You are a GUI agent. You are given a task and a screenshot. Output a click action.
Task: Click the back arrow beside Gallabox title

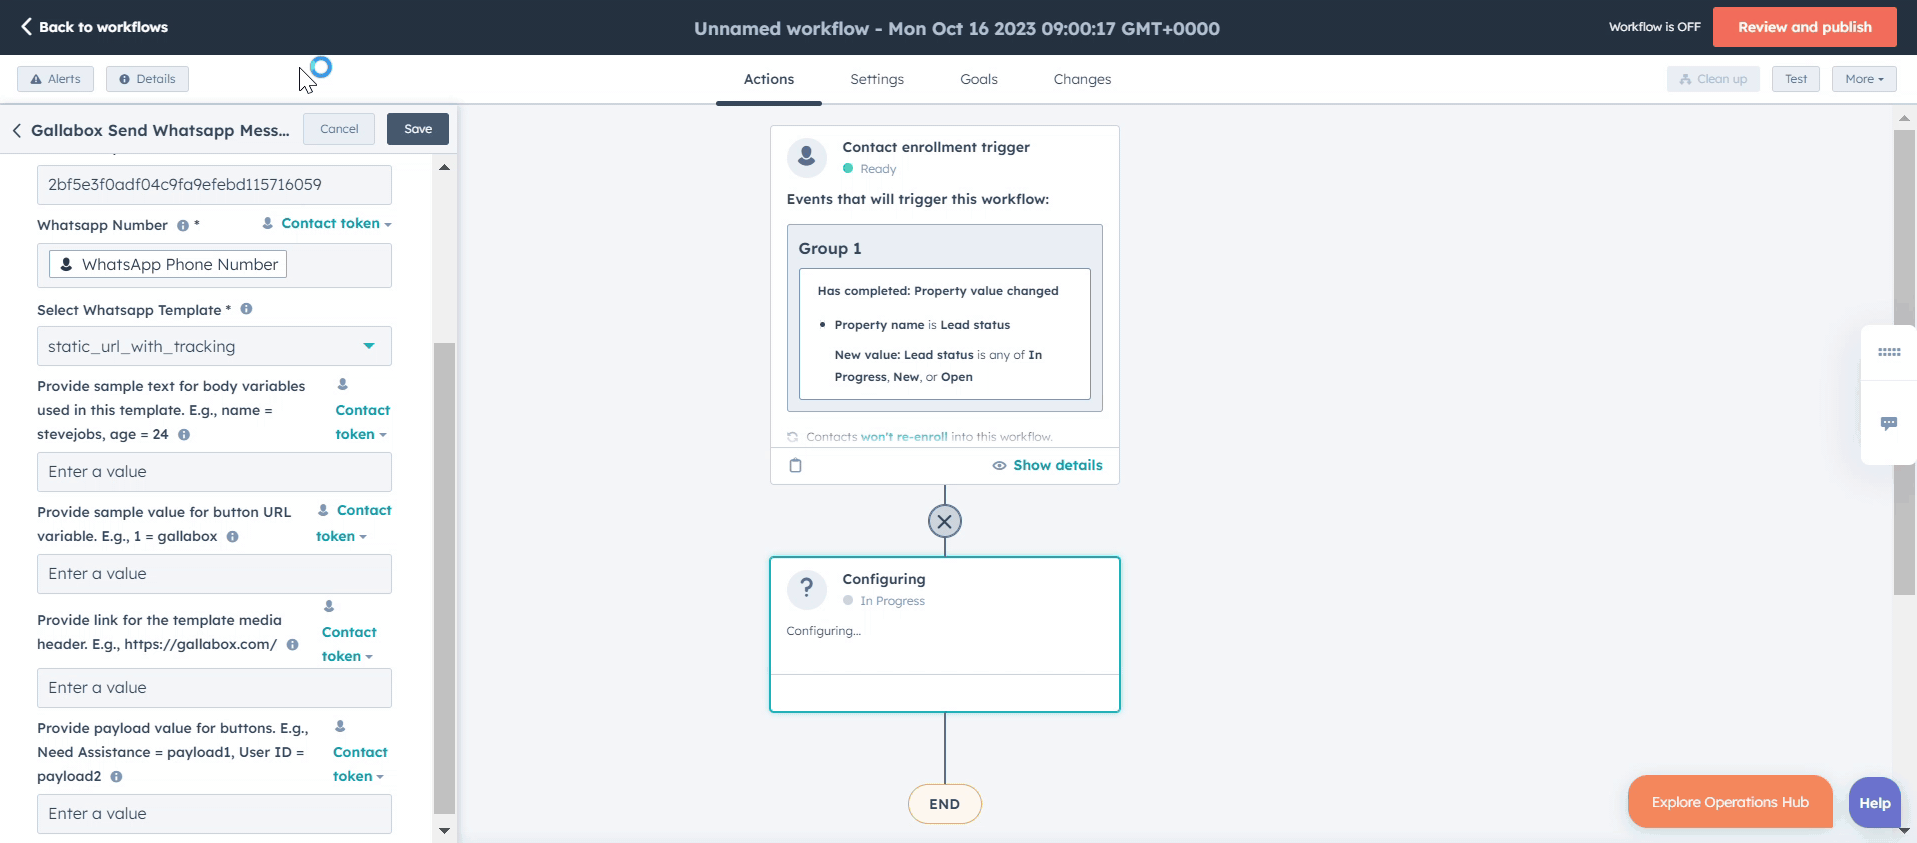(x=17, y=130)
